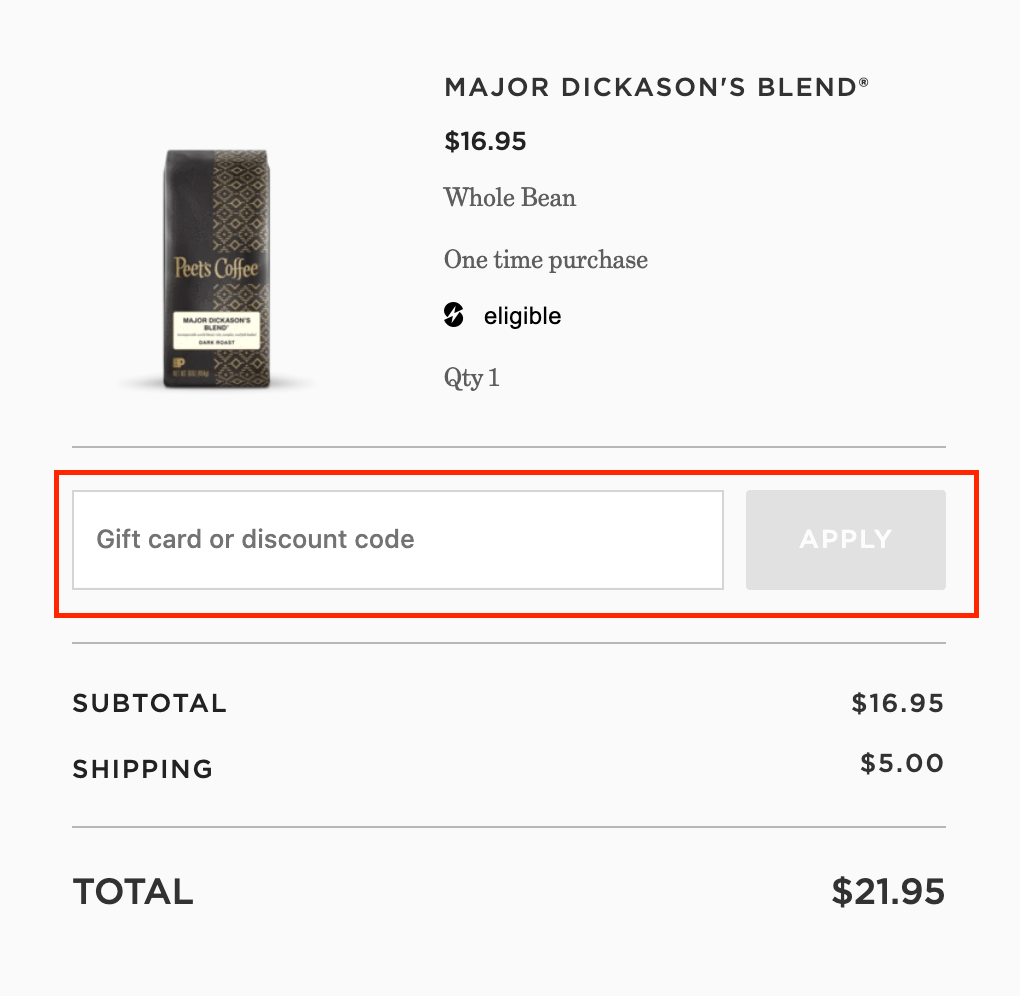Open the Major Dickason's Blend product title
1020x996 pixels.
(x=656, y=87)
